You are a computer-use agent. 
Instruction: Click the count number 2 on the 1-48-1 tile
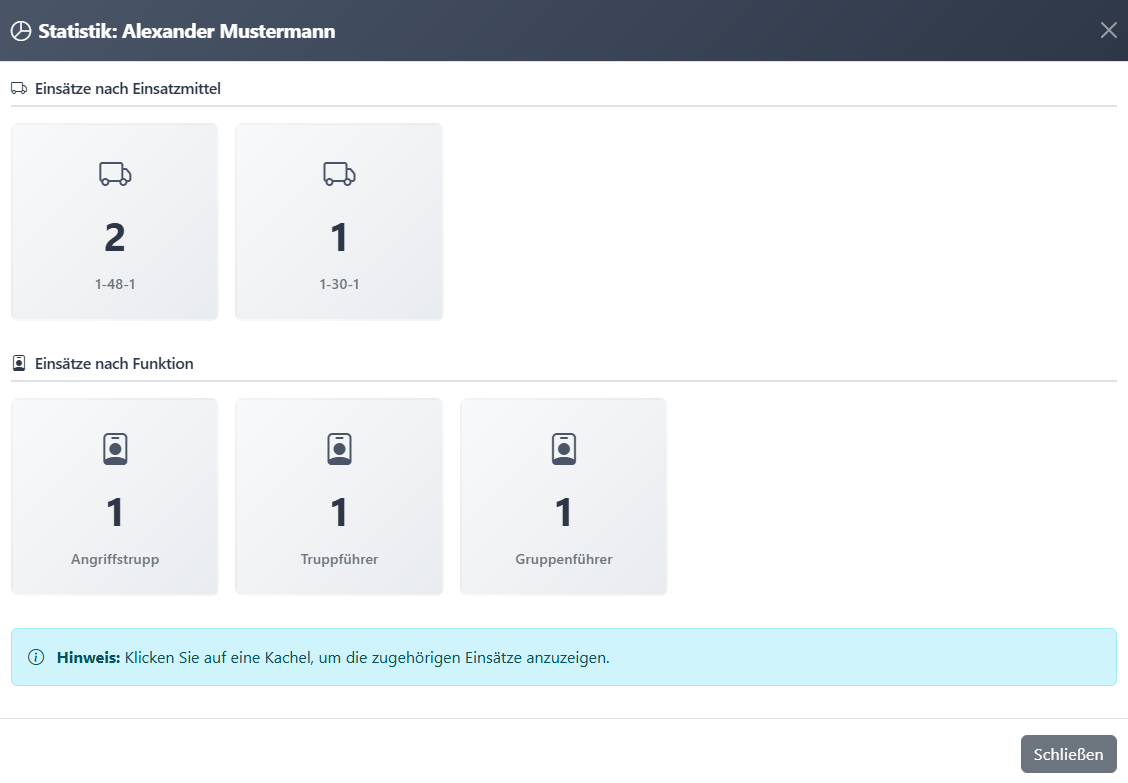(x=115, y=237)
